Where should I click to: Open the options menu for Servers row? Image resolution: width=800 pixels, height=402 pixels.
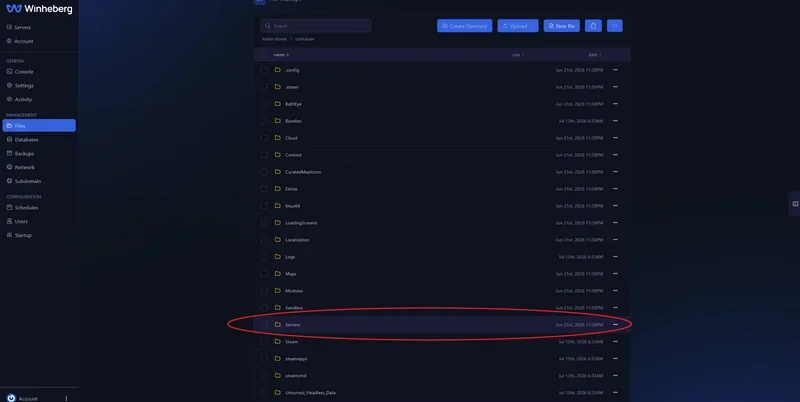pos(615,324)
